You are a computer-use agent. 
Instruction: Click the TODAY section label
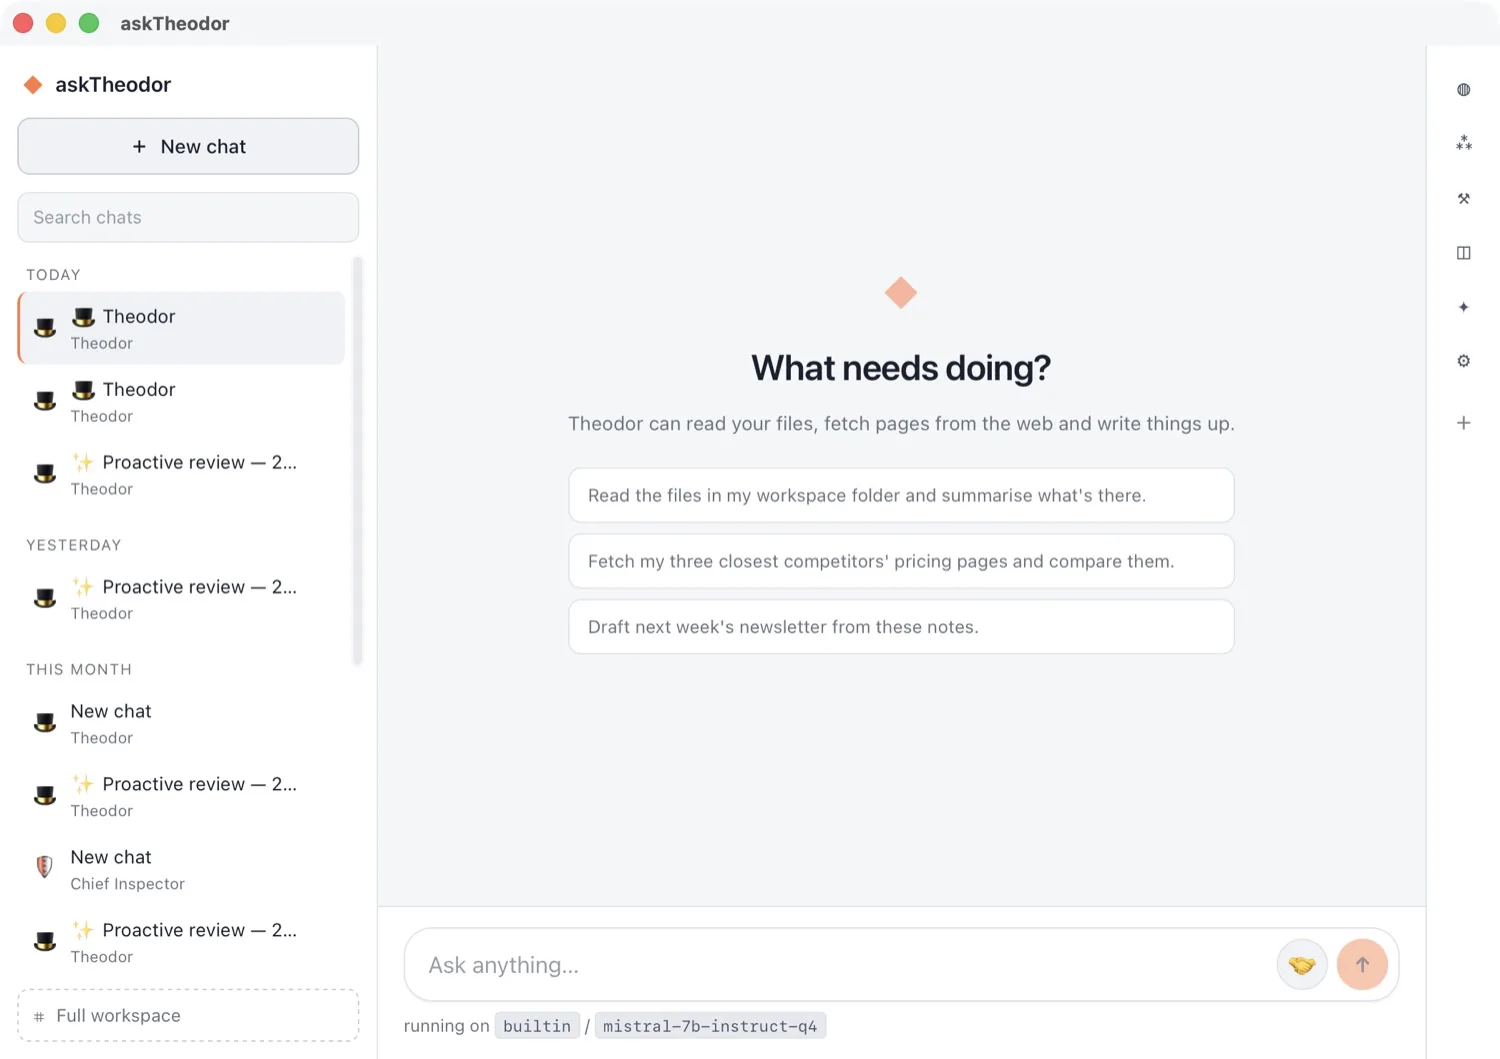point(53,275)
